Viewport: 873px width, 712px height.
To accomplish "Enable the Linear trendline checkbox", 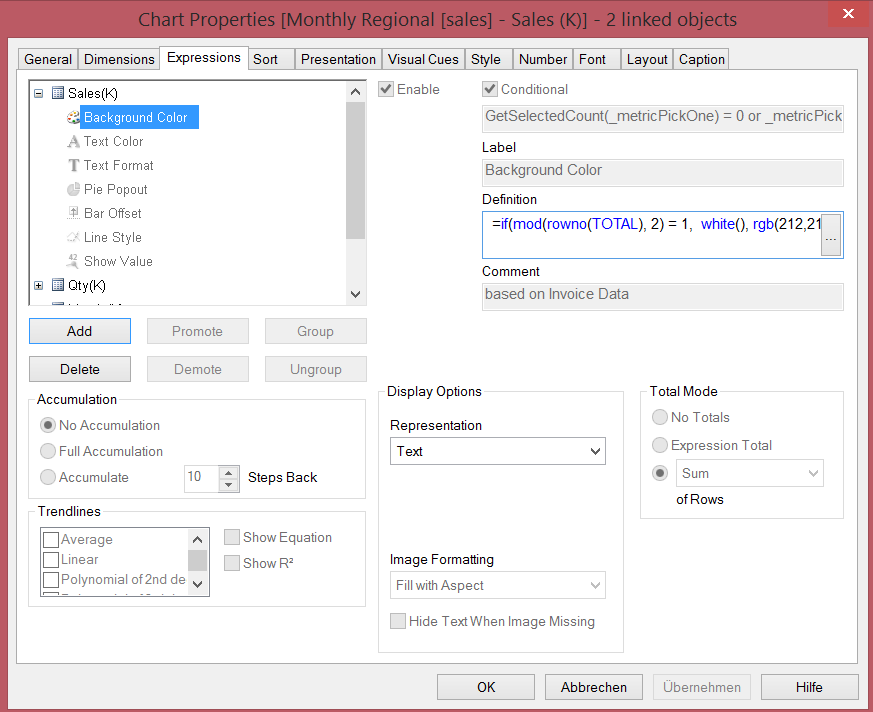I will [x=51, y=560].
